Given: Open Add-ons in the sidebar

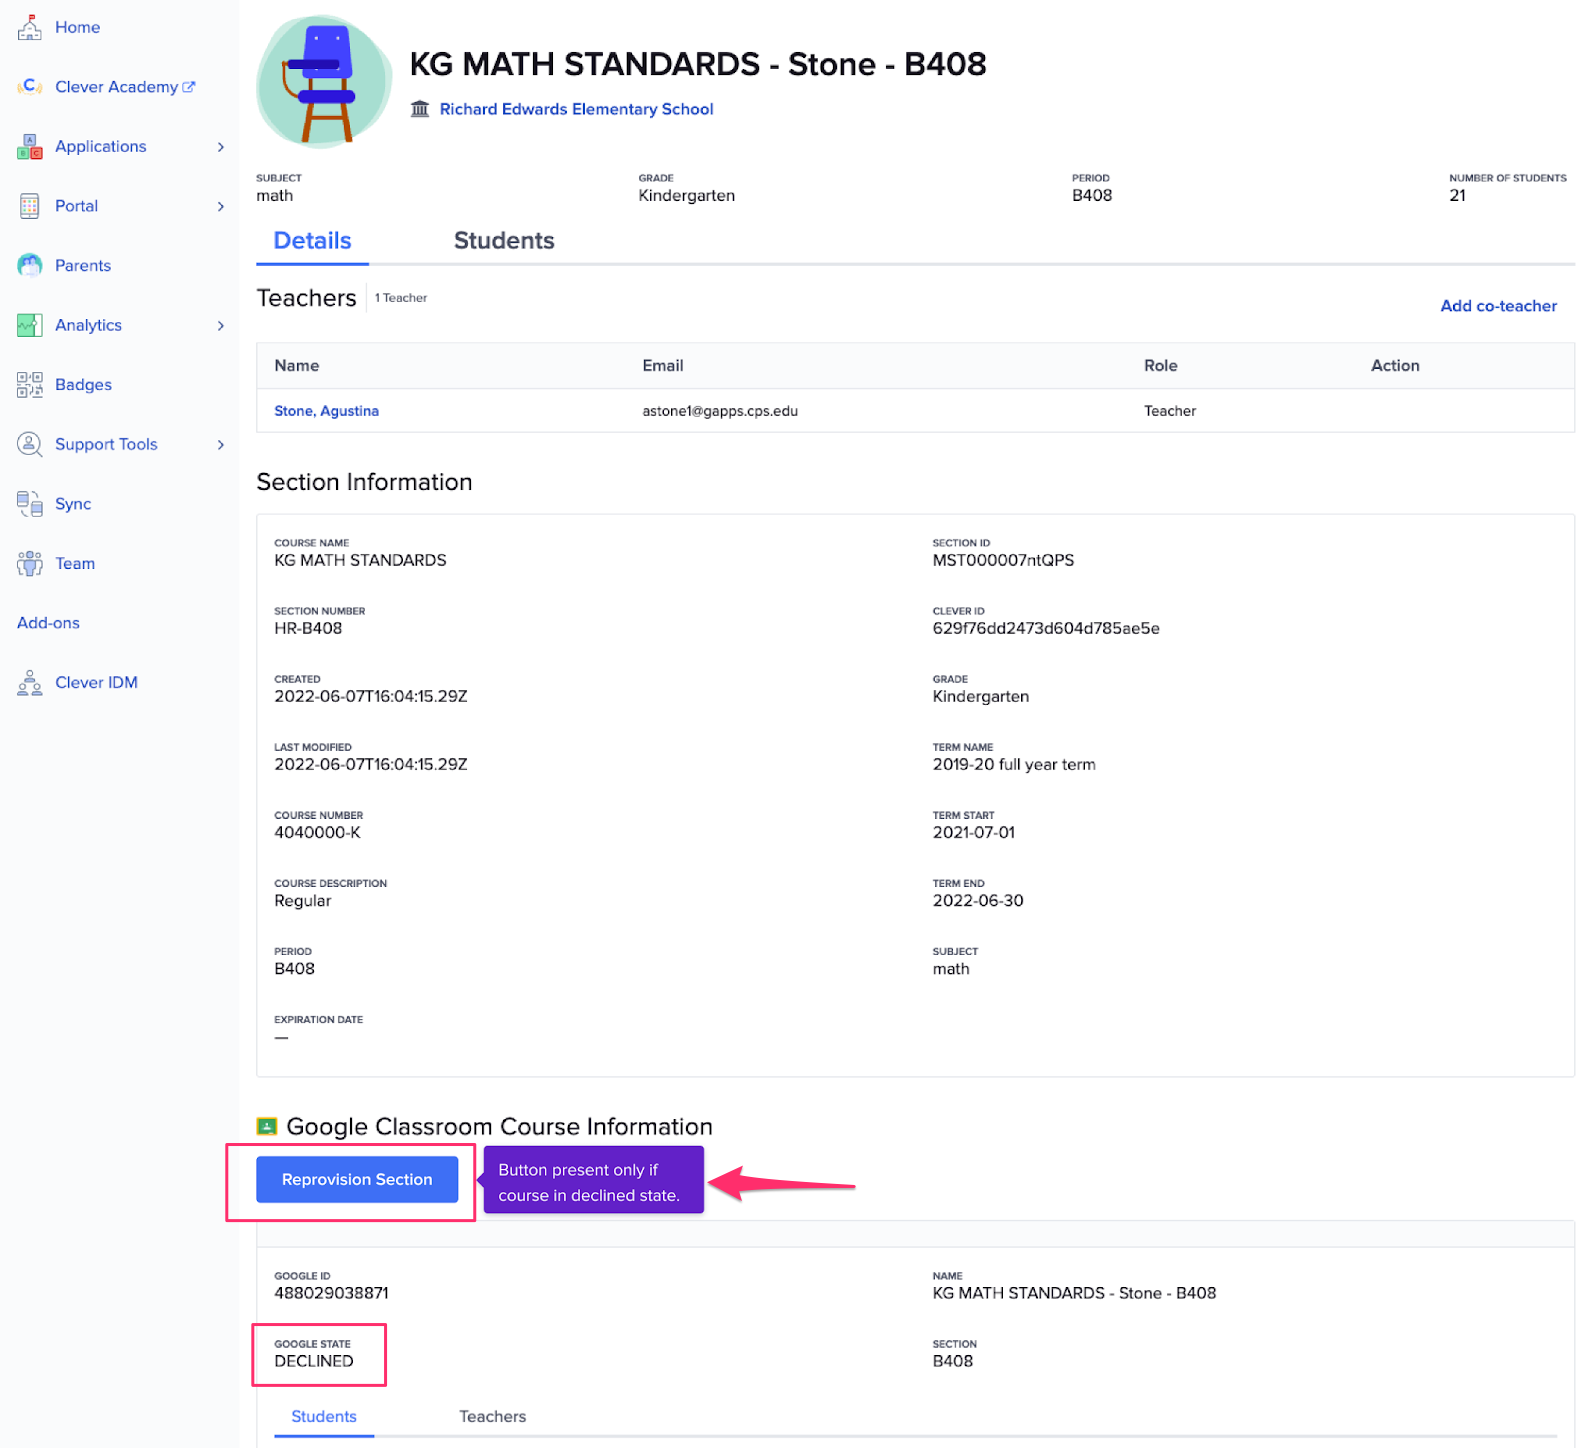Looking at the screenshot, I should coord(48,623).
